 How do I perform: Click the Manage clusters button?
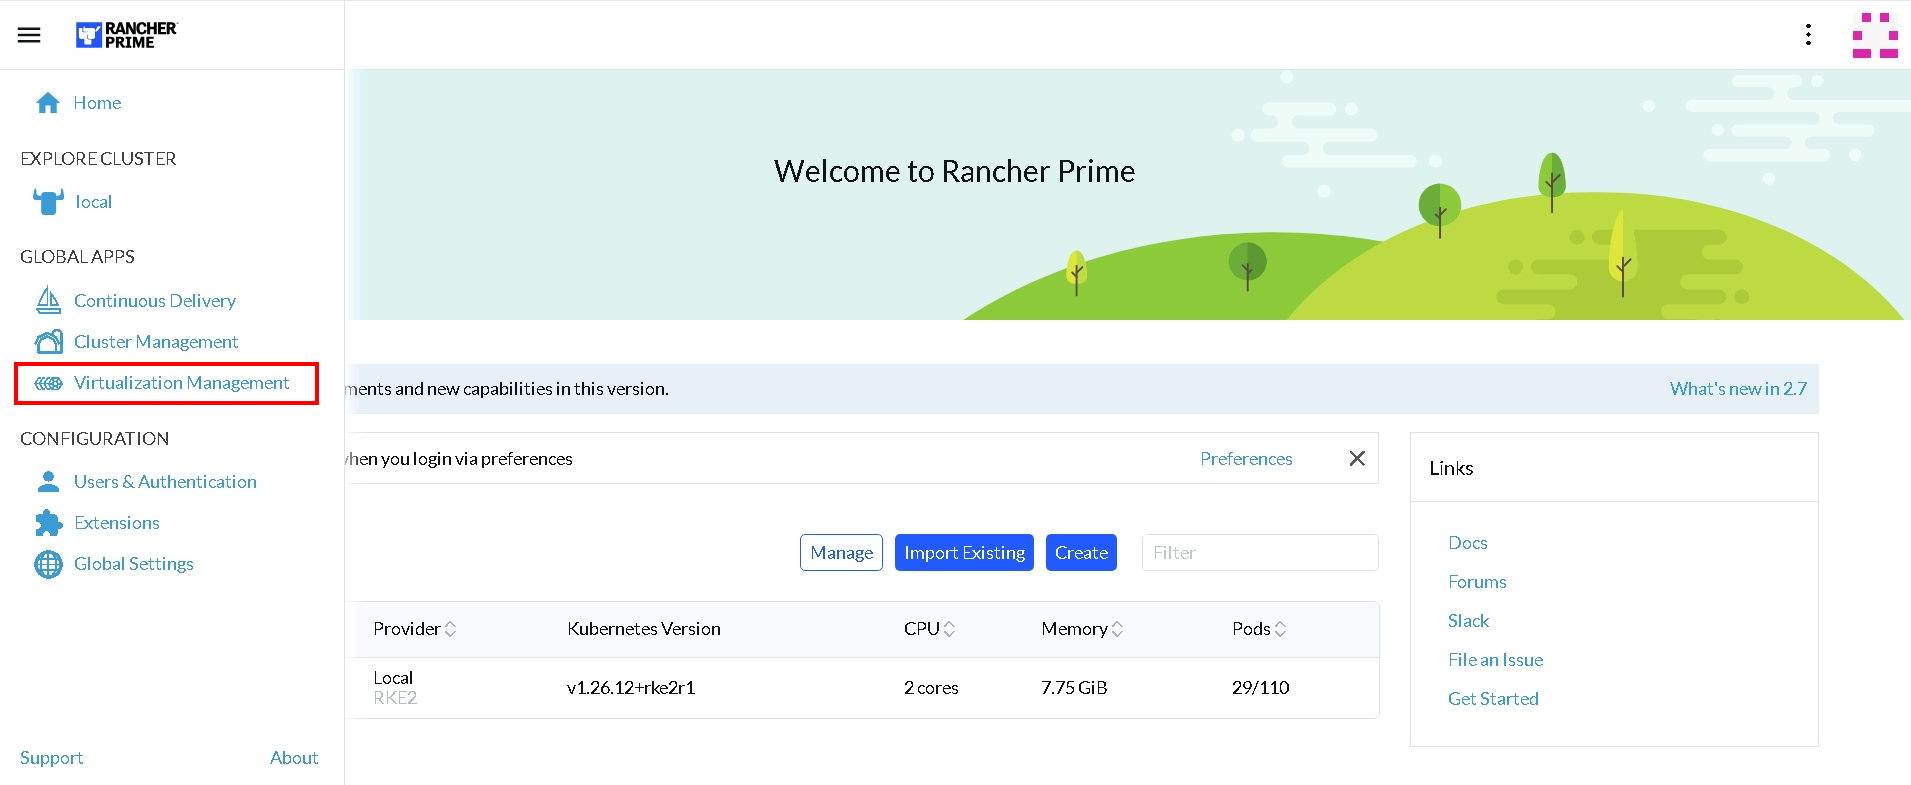pos(841,553)
